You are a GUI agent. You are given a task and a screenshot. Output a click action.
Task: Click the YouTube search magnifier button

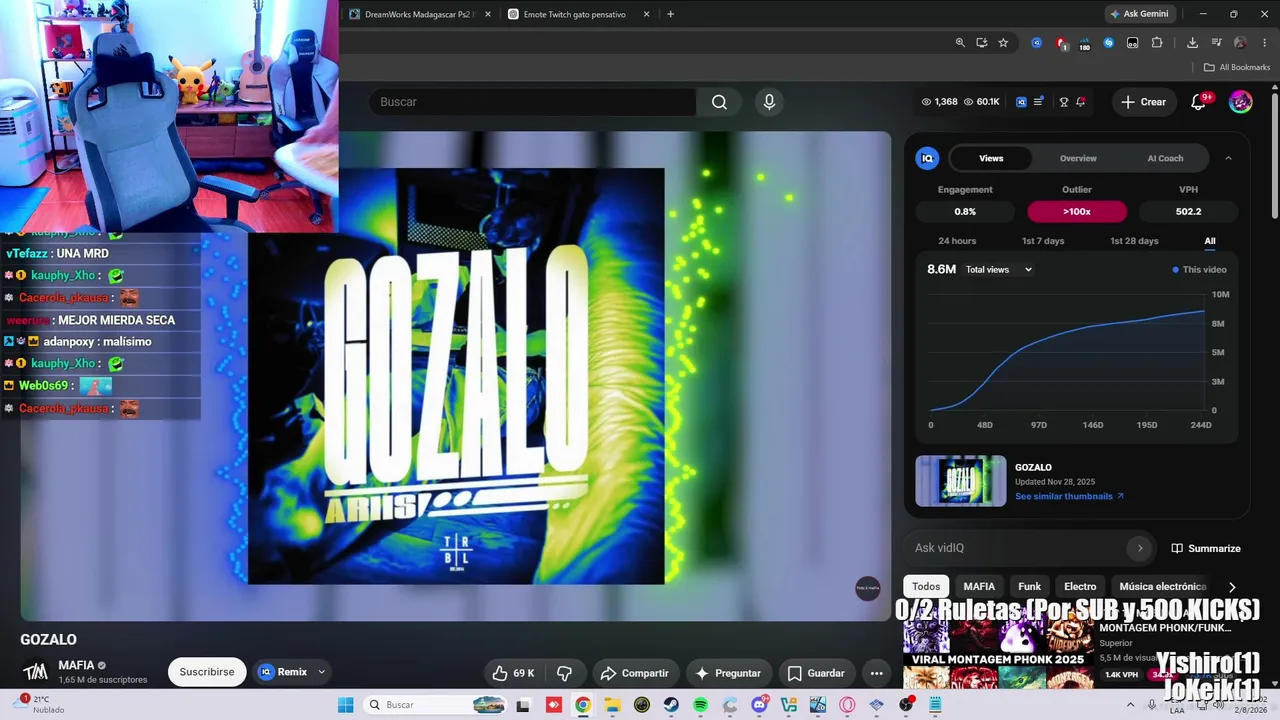tap(719, 102)
